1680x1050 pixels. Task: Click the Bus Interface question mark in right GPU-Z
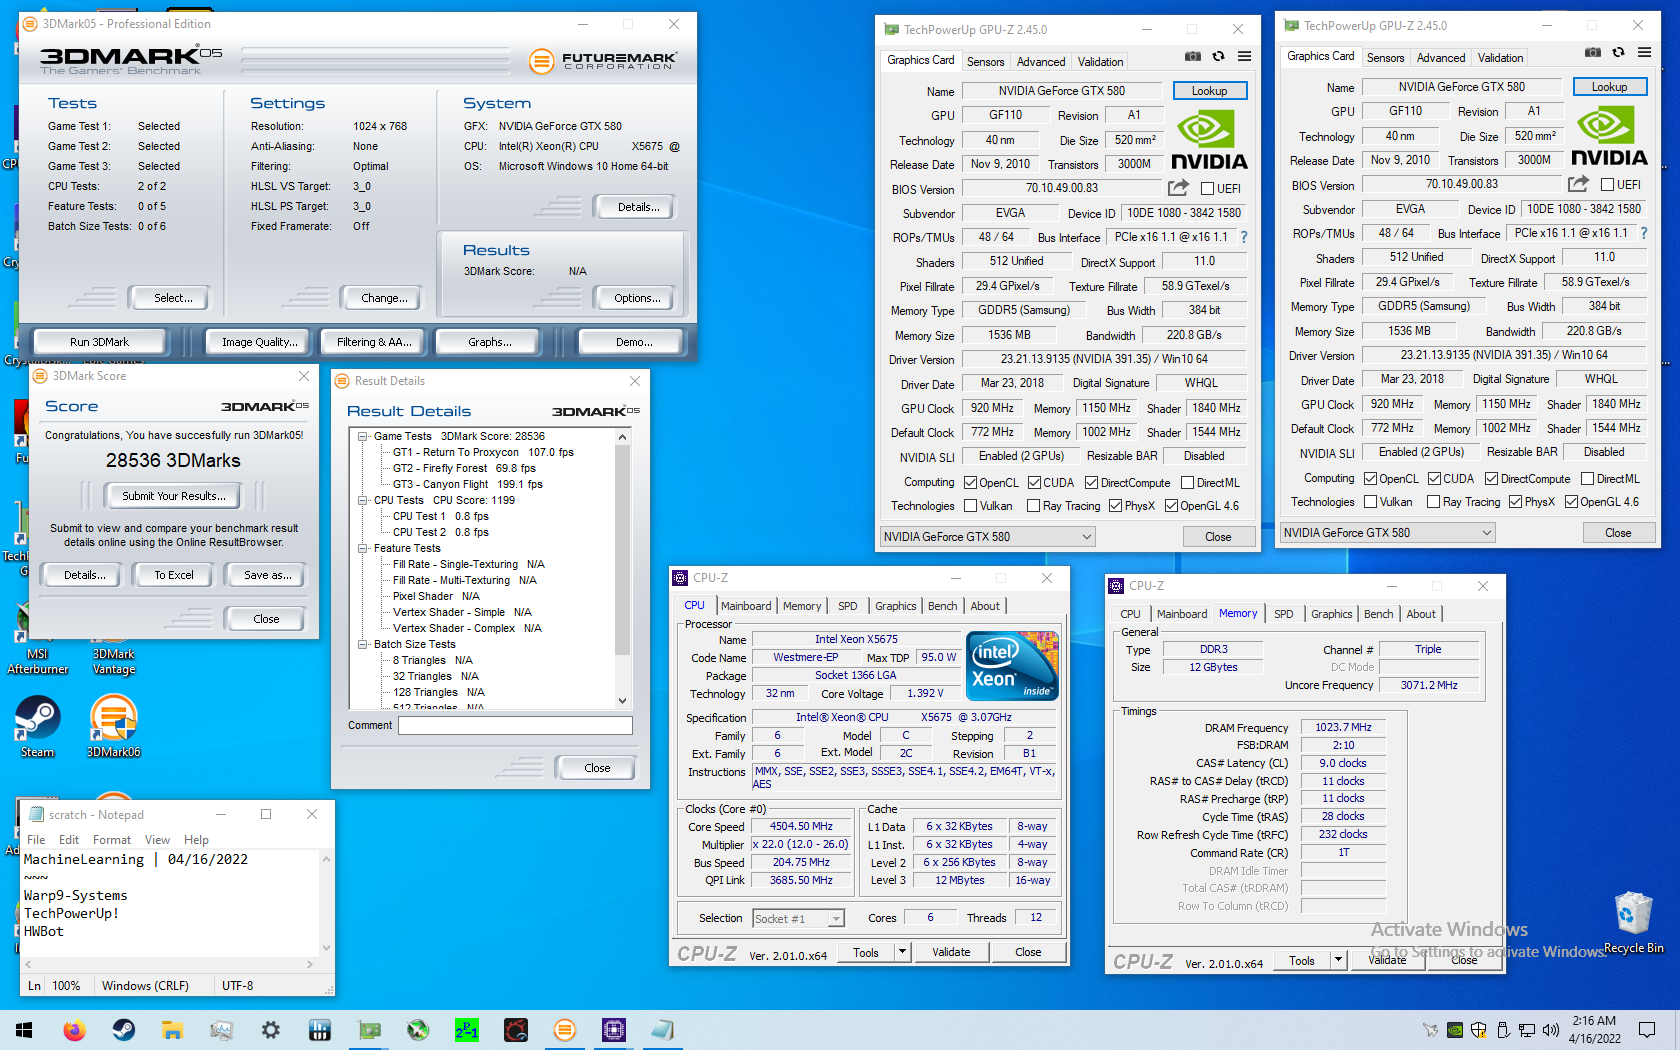1644,233
